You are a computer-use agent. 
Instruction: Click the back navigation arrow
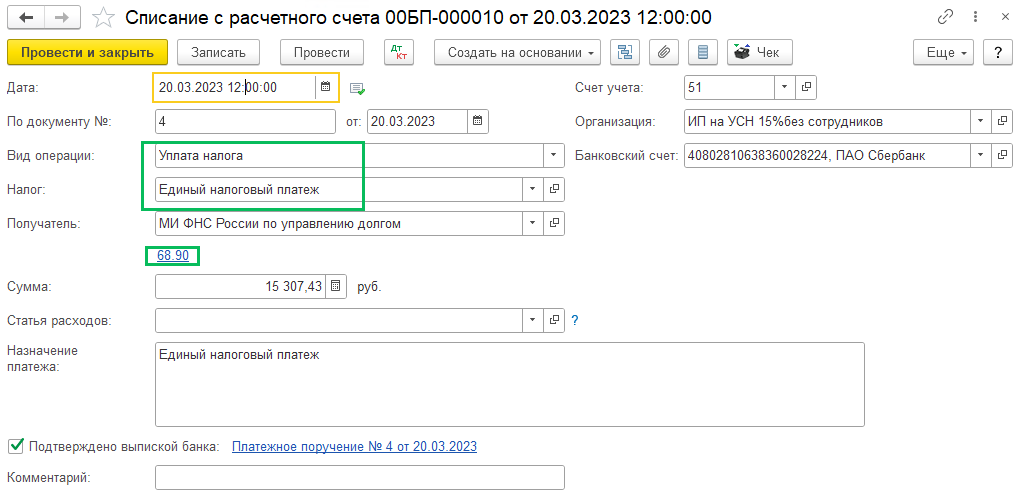click(x=26, y=17)
